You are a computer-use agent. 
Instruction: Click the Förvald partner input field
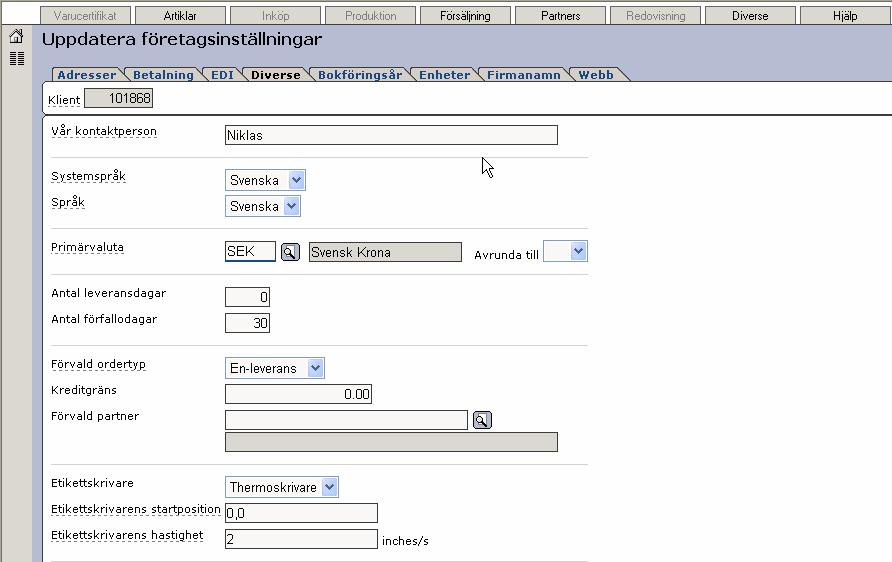[x=346, y=420]
